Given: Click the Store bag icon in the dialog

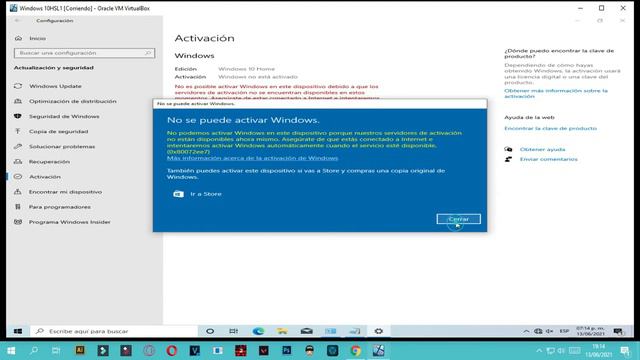Looking at the screenshot, I should [x=178, y=194].
